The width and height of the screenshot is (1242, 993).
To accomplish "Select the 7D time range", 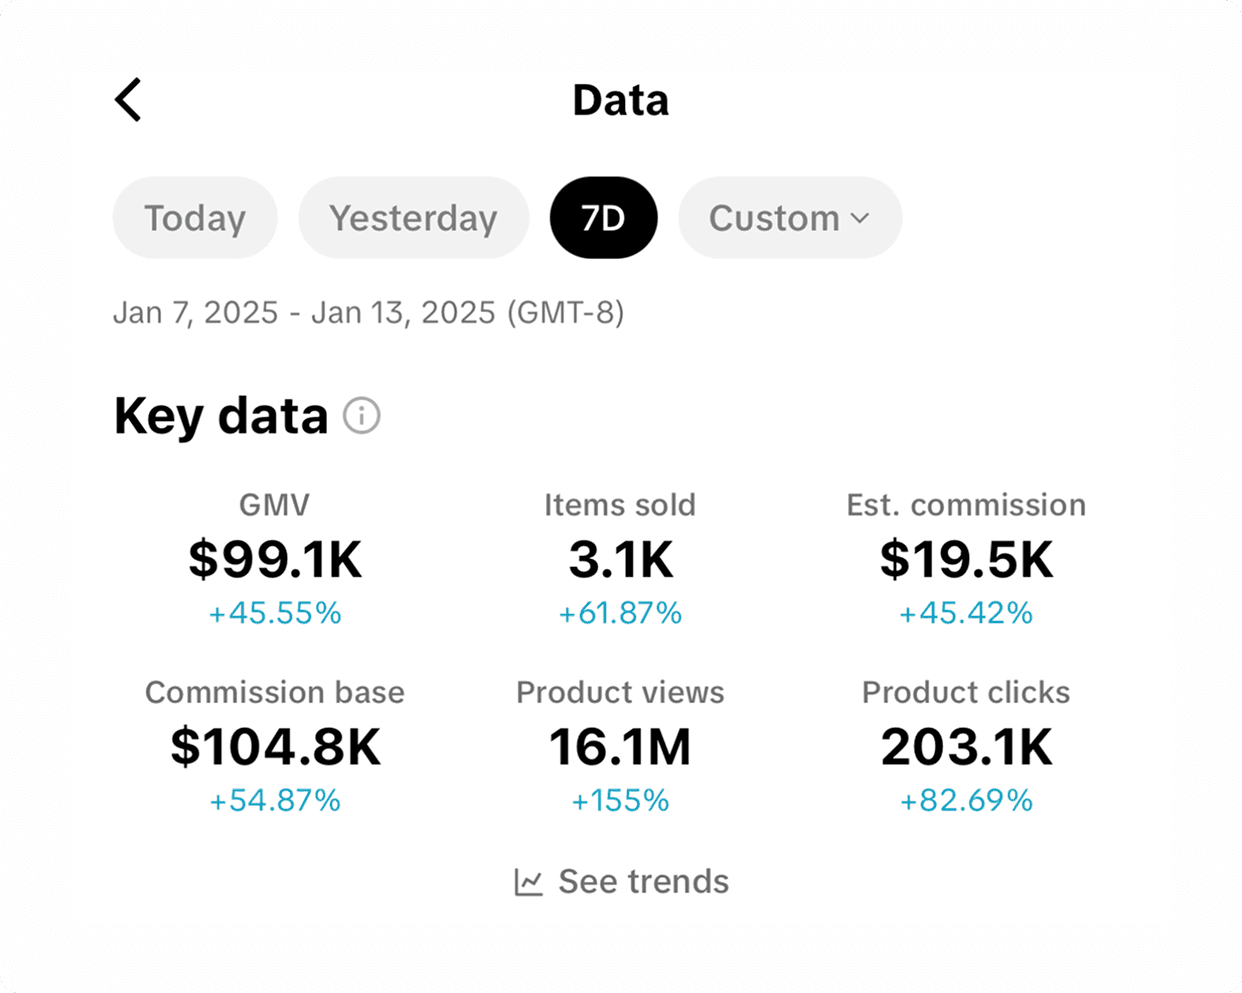I will click(x=603, y=218).
